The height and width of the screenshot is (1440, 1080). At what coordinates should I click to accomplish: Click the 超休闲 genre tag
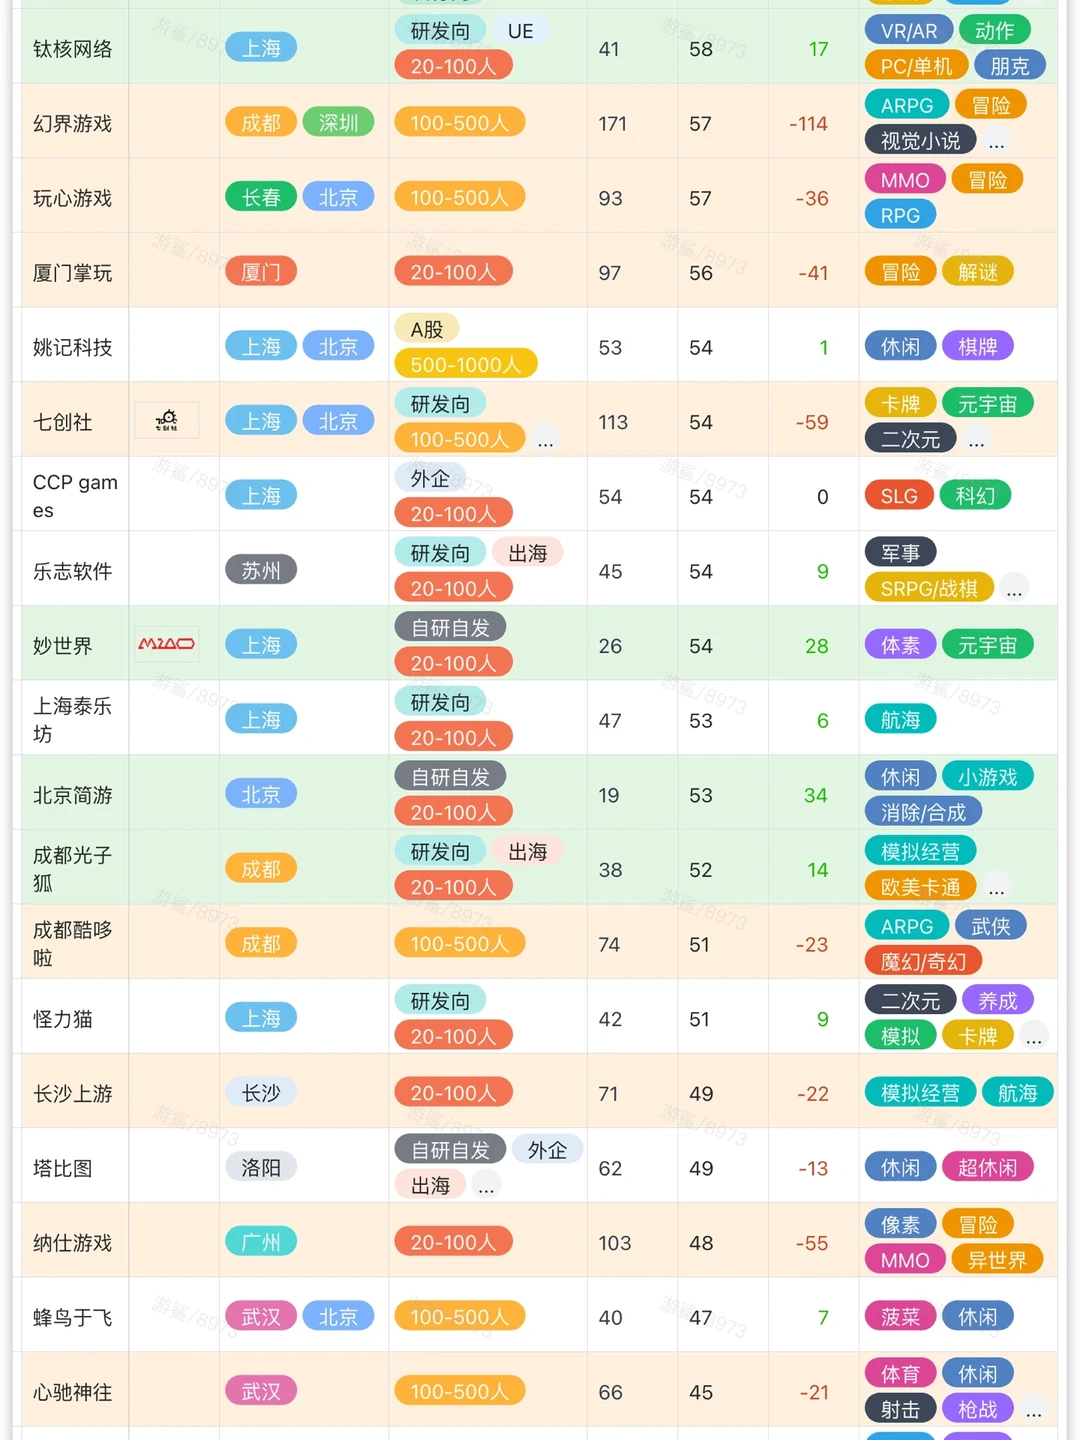[x=988, y=1167]
